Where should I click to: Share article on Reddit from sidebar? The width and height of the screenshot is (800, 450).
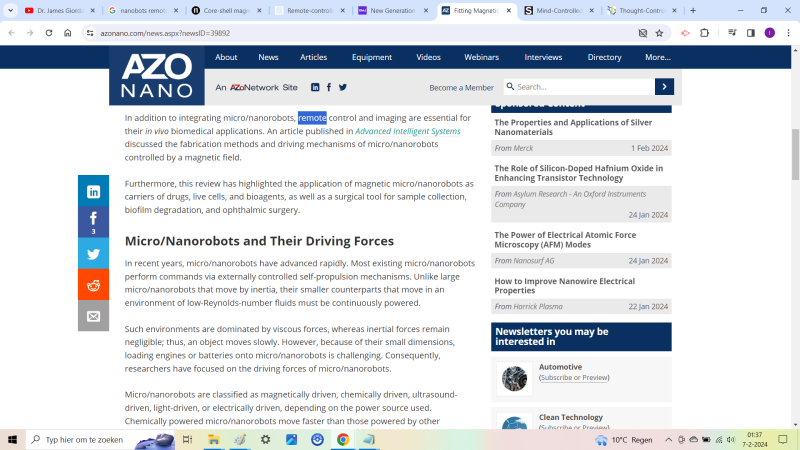93,285
